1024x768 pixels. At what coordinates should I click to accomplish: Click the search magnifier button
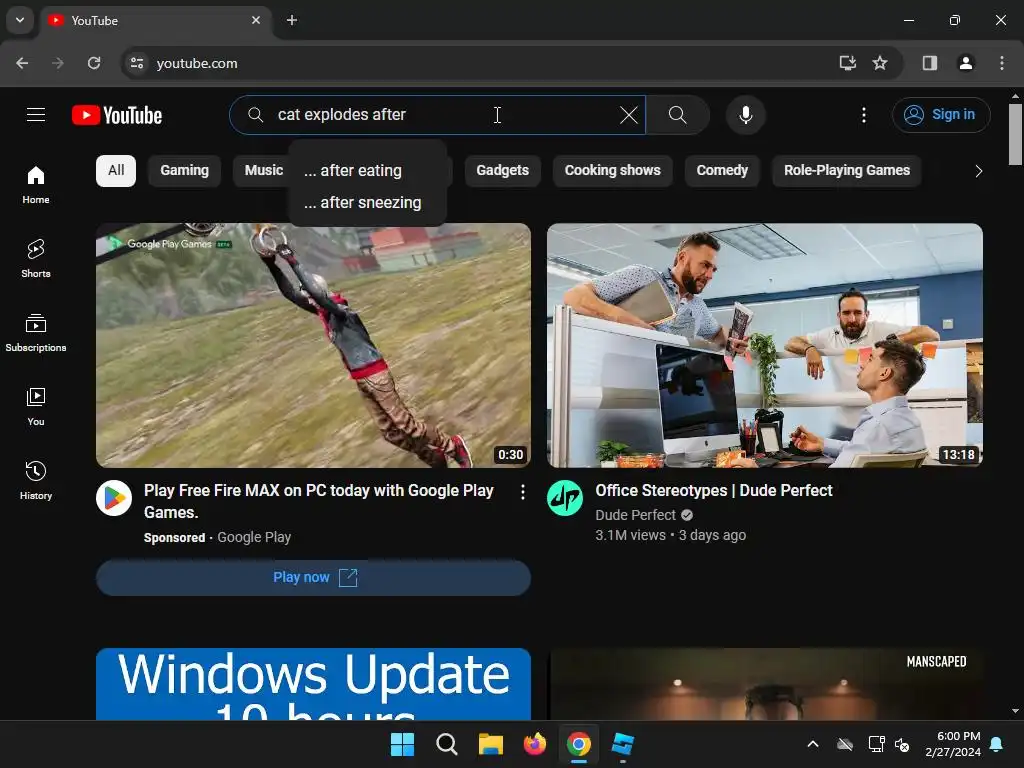click(677, 115)
